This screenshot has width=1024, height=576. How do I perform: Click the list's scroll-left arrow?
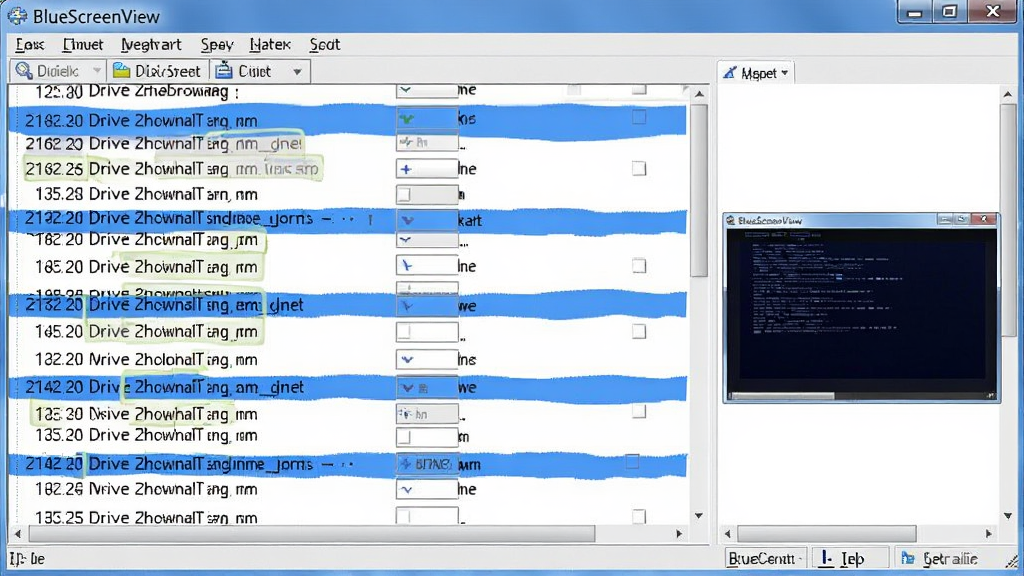click(x=18, y=534)
